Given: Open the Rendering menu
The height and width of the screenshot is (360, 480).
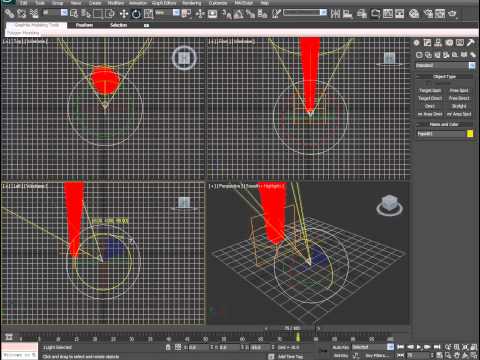Looking at the screenshot, I should [x=192, y=3].
